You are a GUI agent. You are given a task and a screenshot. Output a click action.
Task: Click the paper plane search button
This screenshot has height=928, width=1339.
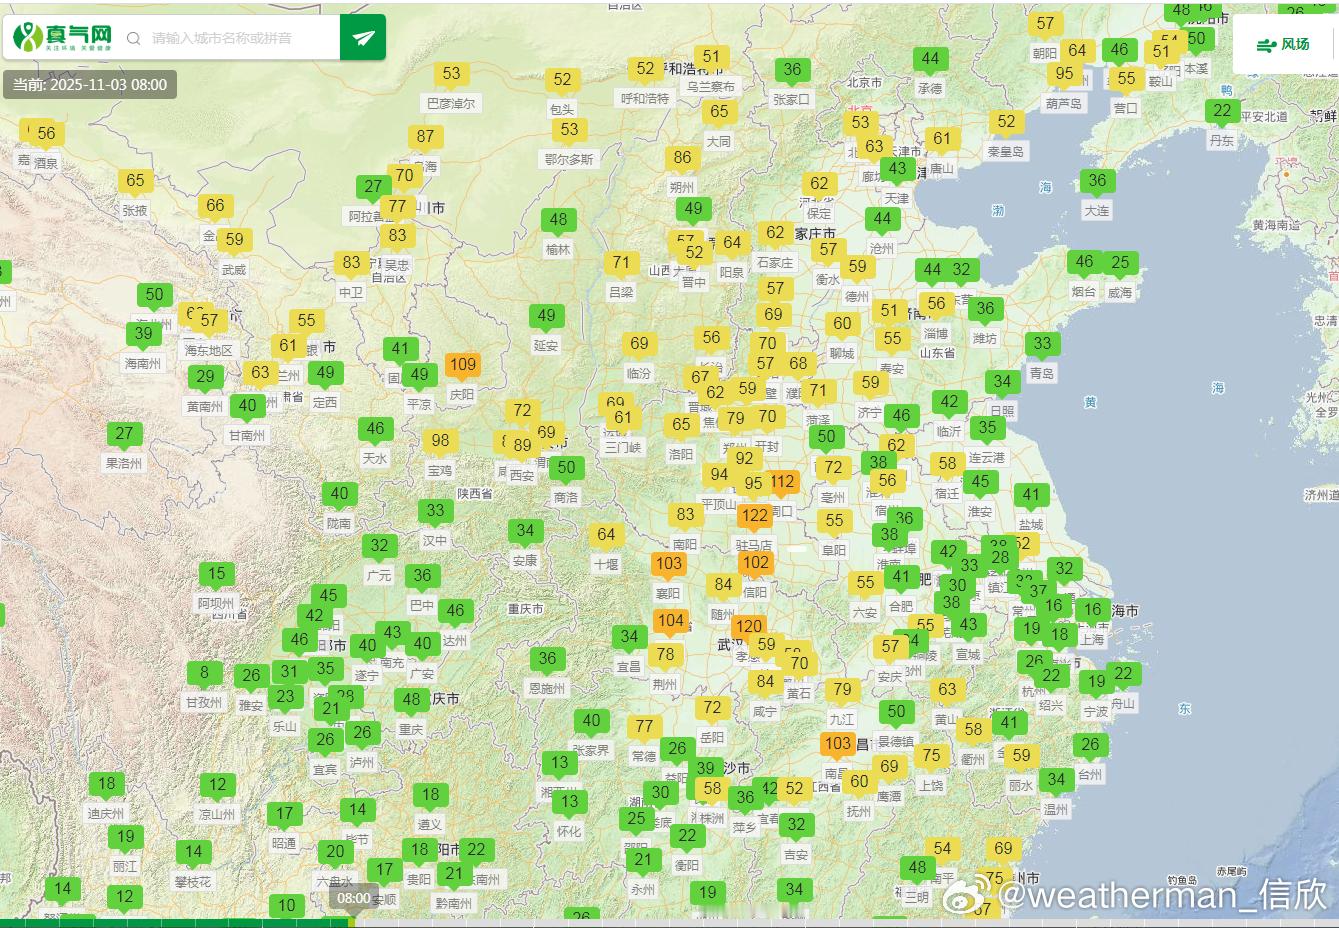(363, 38)
